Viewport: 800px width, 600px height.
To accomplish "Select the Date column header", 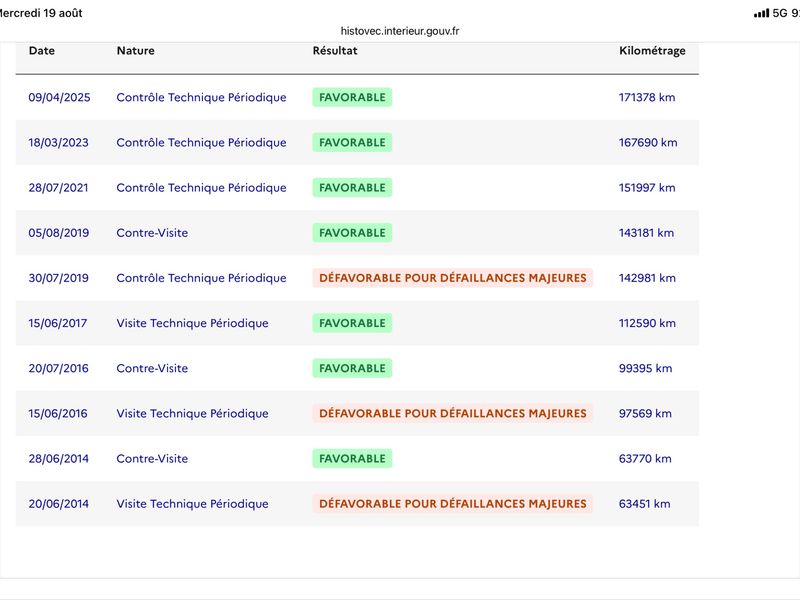I will pyautogui.click(x=42, y=51).
